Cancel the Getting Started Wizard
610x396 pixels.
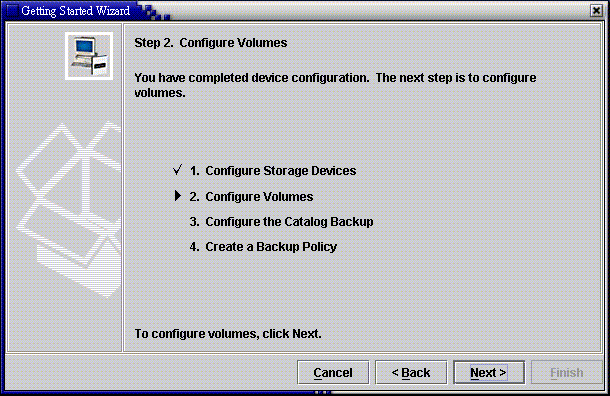[333, 372]
